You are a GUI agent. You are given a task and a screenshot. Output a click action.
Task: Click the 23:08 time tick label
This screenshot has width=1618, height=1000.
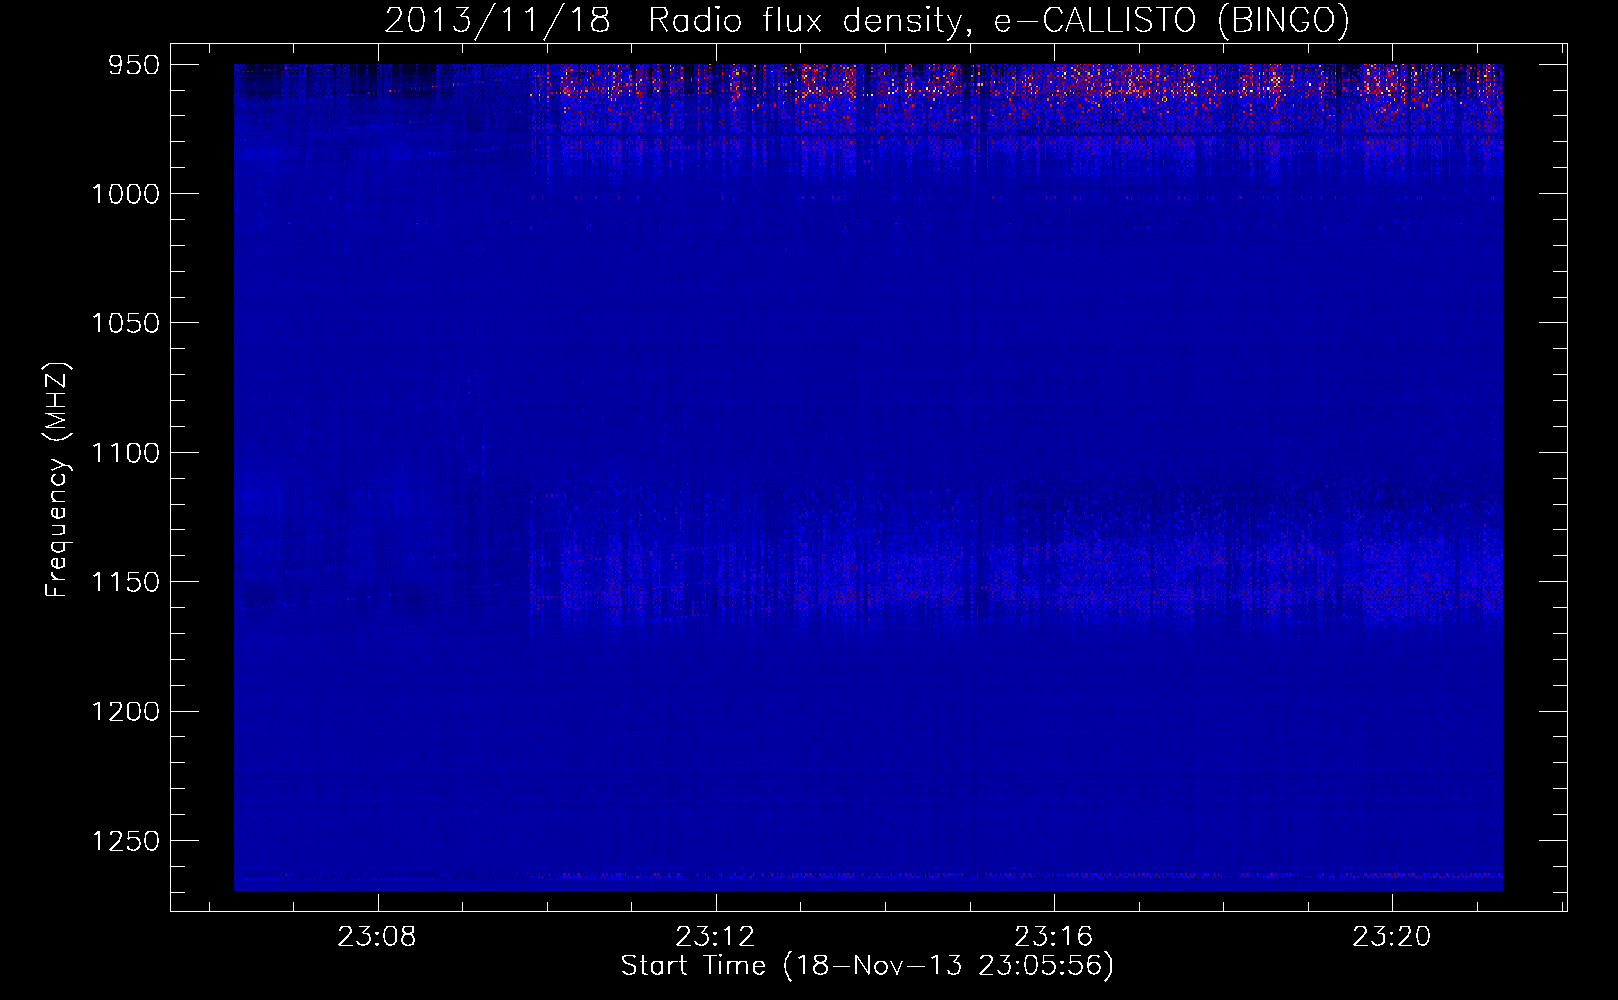coord(377,937)
